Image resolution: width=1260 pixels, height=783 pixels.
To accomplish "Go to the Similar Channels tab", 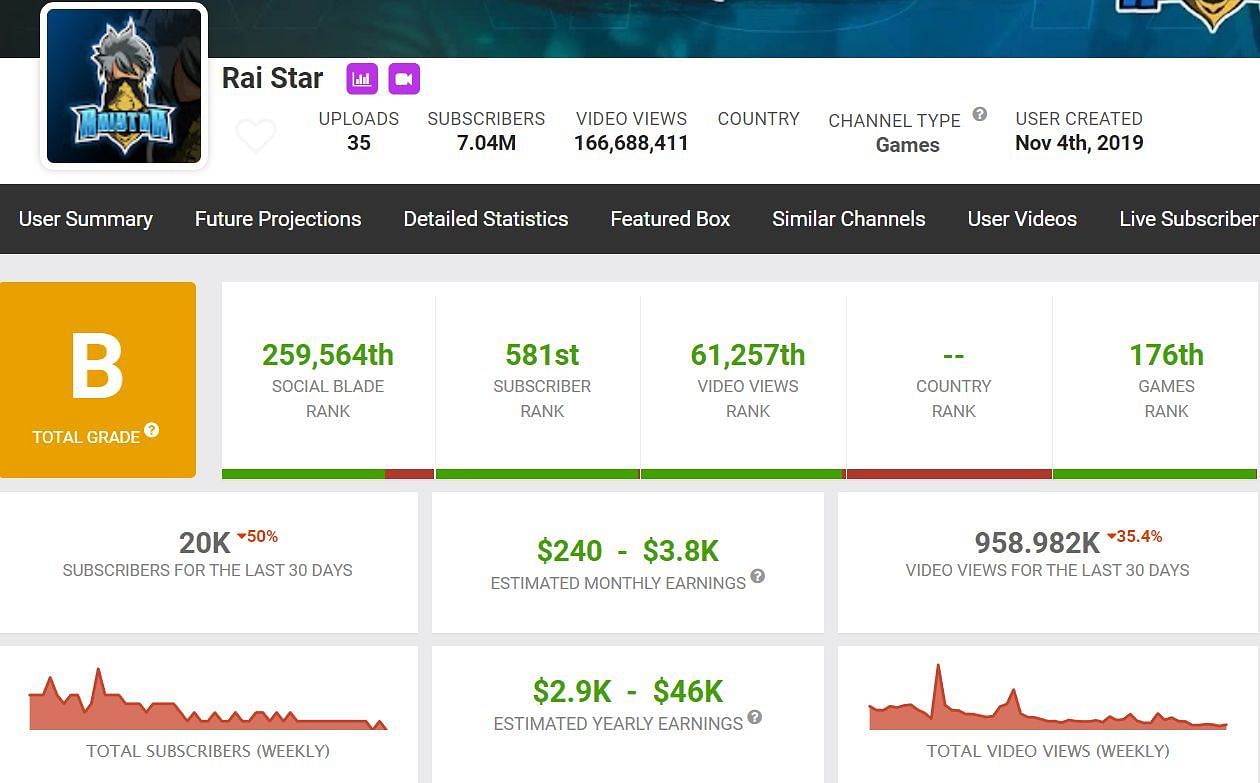I will (848, 219).
